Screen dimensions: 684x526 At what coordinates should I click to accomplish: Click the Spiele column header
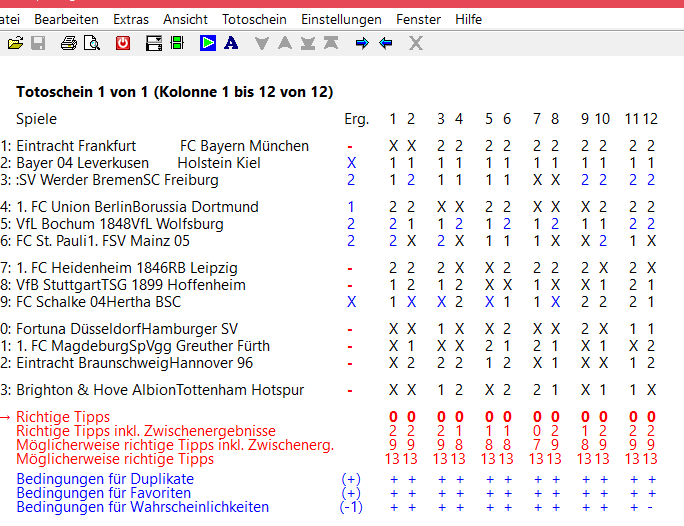coord(37,119)
